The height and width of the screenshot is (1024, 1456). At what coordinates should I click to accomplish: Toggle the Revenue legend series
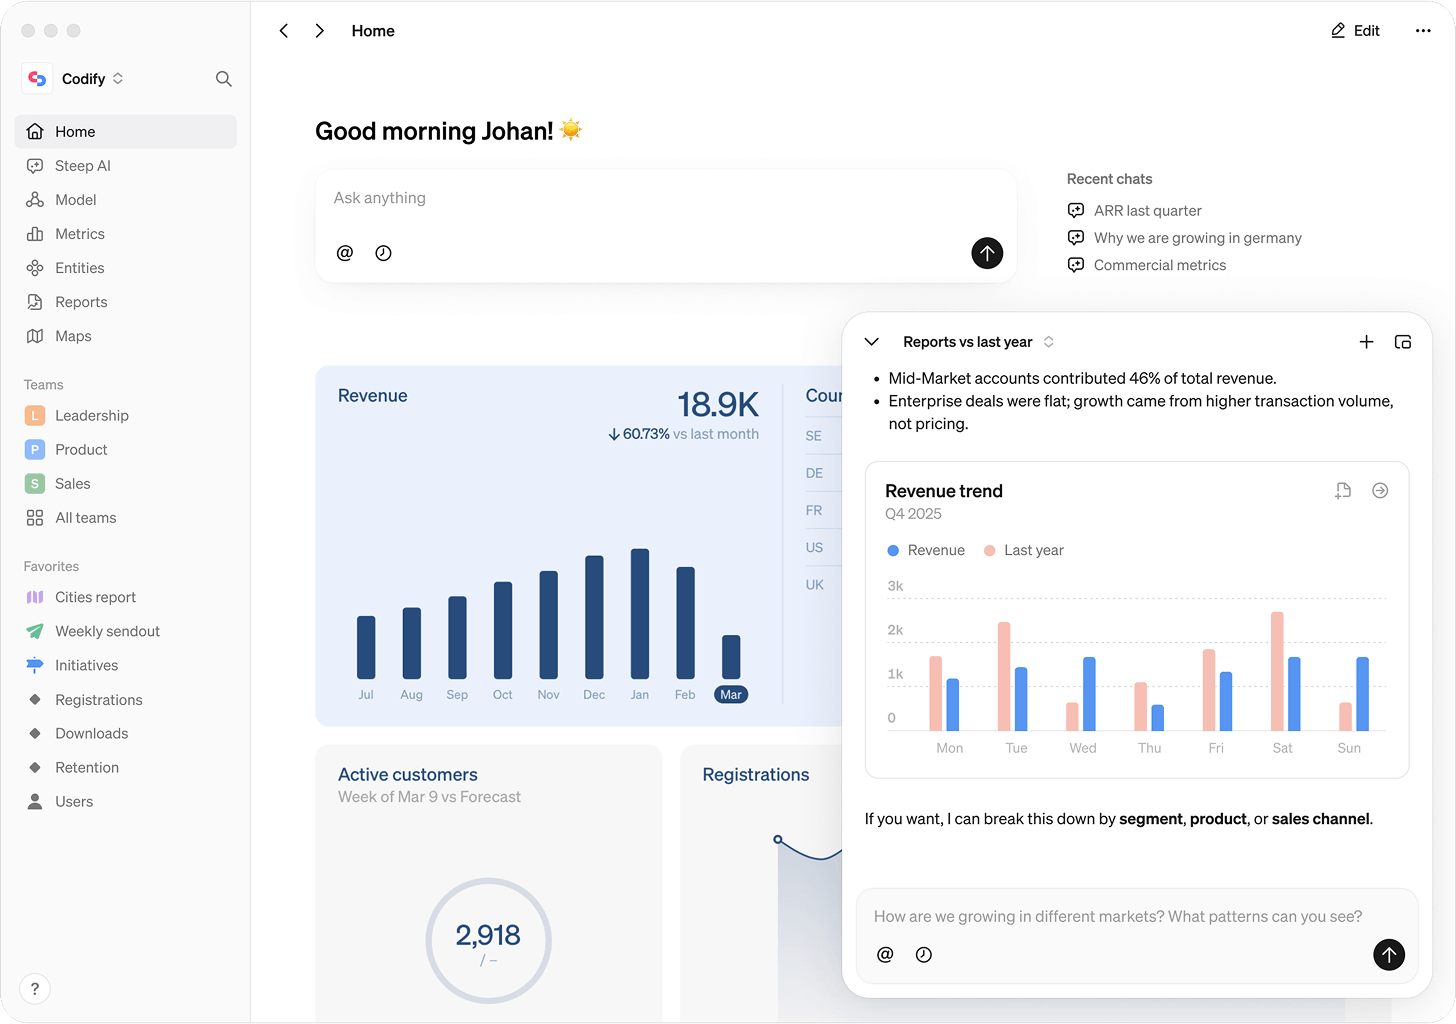click(926, 551)
